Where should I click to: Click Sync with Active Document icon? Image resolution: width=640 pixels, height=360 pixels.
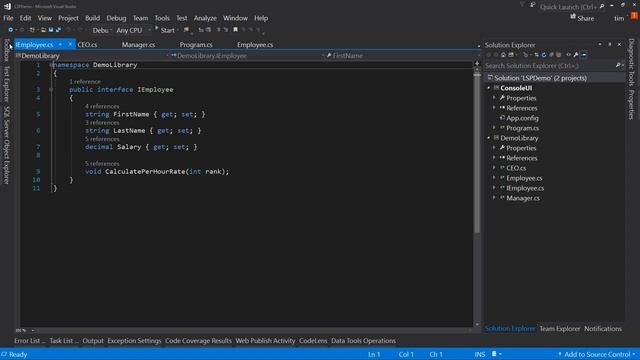(537, 55)
